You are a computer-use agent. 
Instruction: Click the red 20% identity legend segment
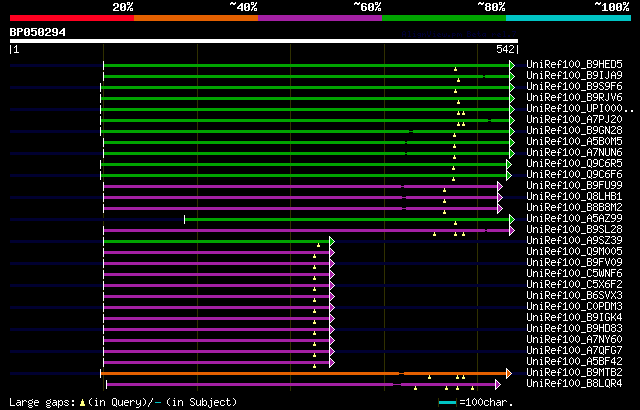(x=72, y=18)
